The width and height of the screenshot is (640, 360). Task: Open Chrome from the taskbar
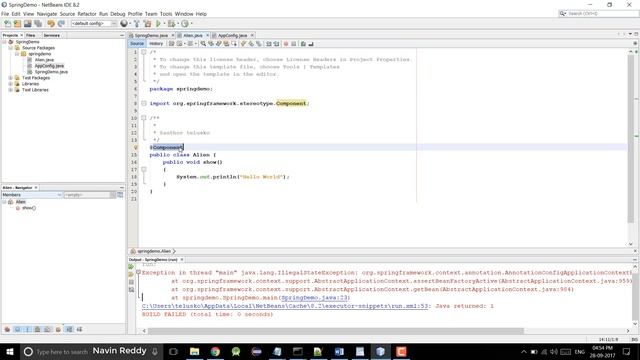click(215, 351)
